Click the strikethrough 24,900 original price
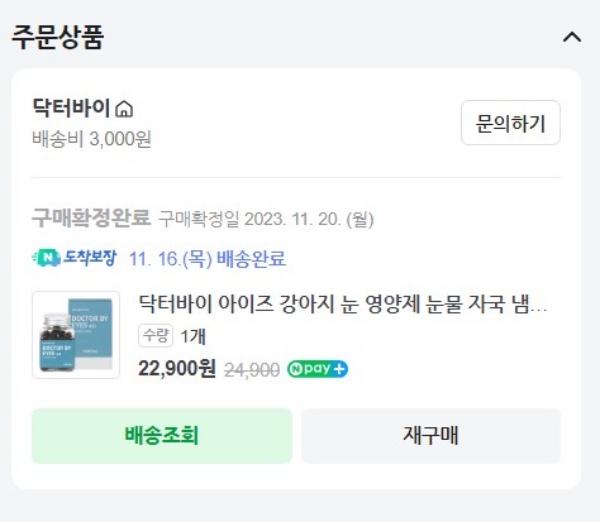Screen dimensions: 600x522 (252, 370)
